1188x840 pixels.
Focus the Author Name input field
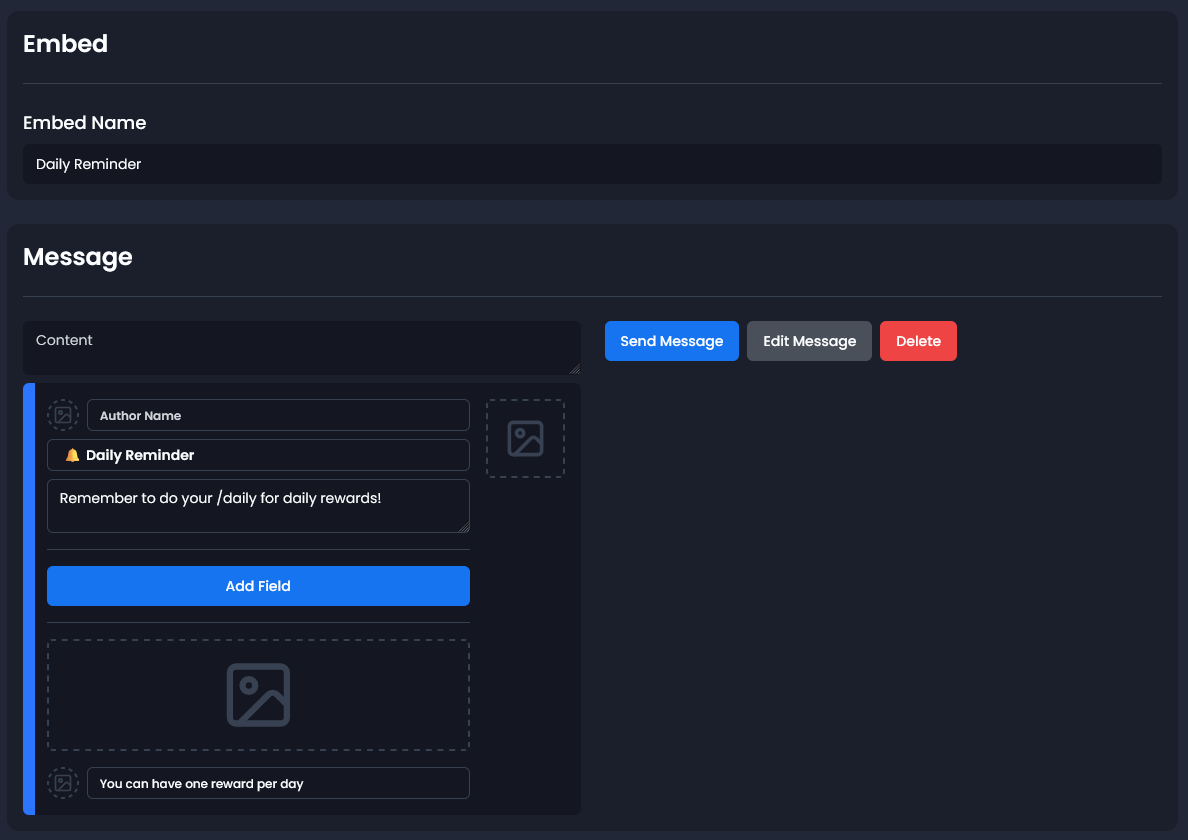[278, 414]
